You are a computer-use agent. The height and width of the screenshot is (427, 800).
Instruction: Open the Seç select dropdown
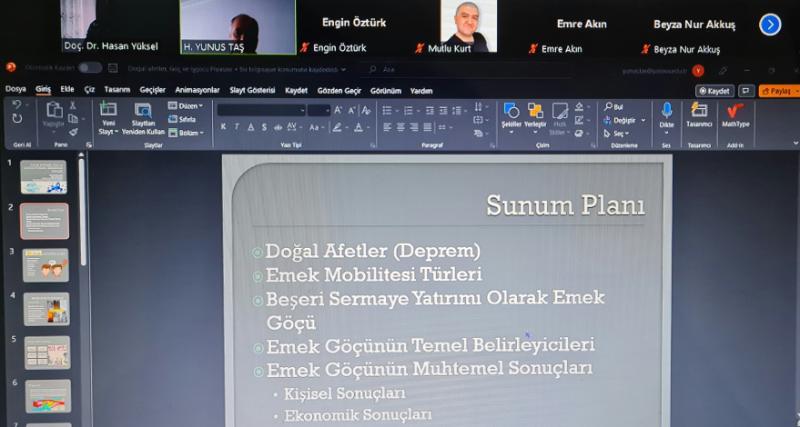click(x=616, y=134)
